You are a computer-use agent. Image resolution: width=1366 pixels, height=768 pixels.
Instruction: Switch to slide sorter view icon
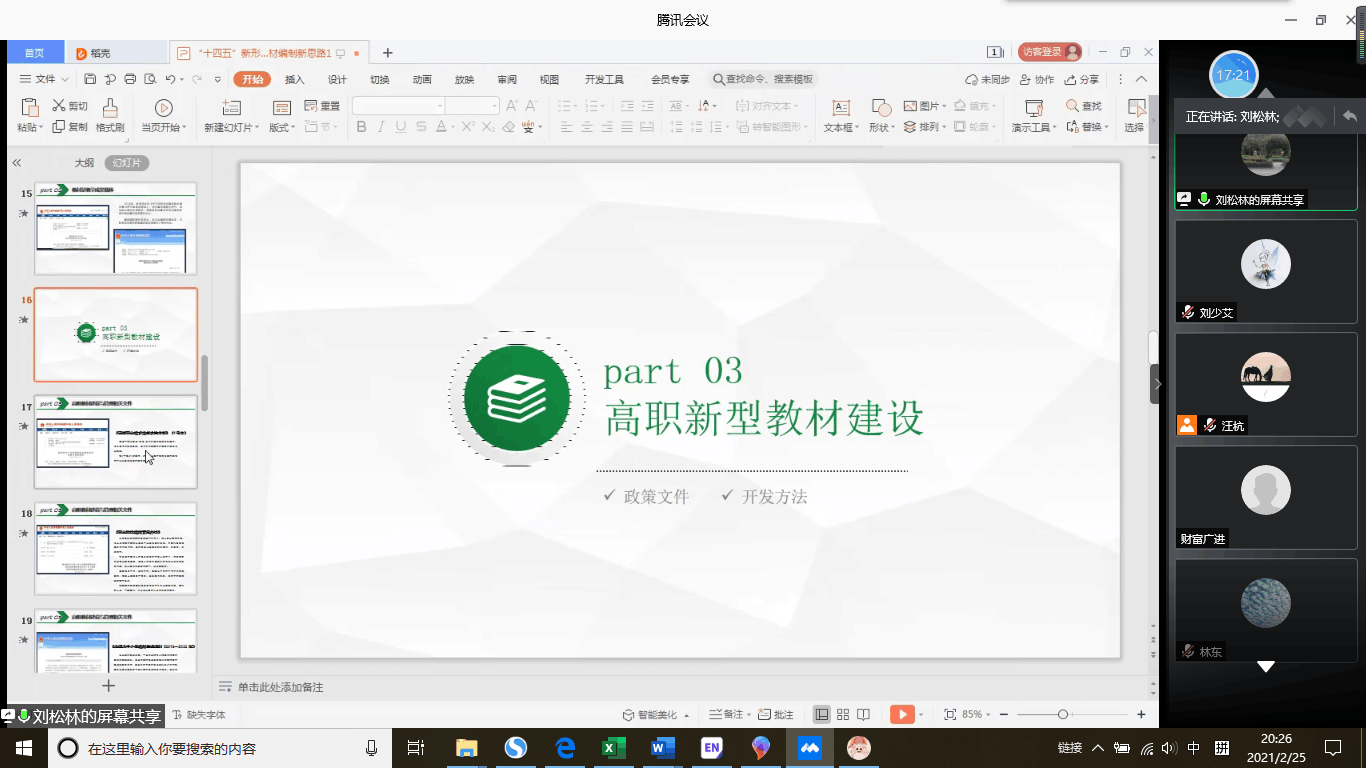tap(843, 714)
